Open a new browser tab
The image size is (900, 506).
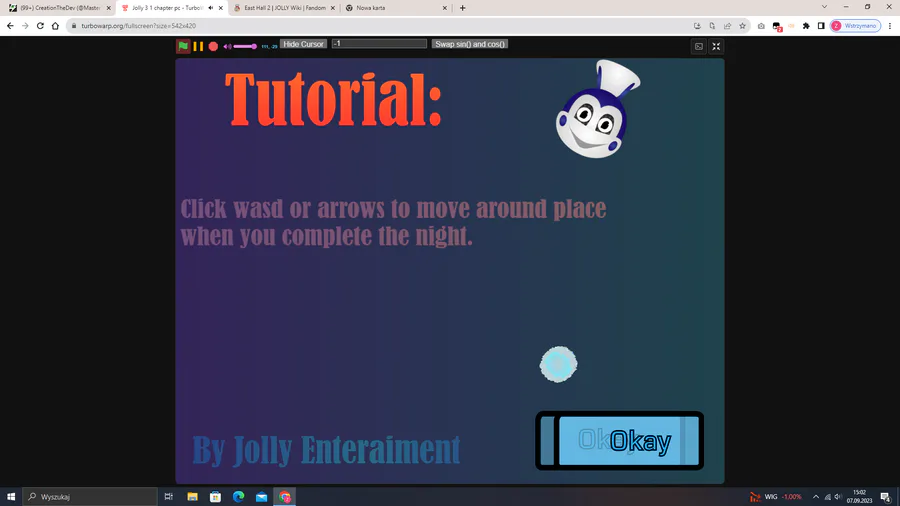tap(463, 8)
